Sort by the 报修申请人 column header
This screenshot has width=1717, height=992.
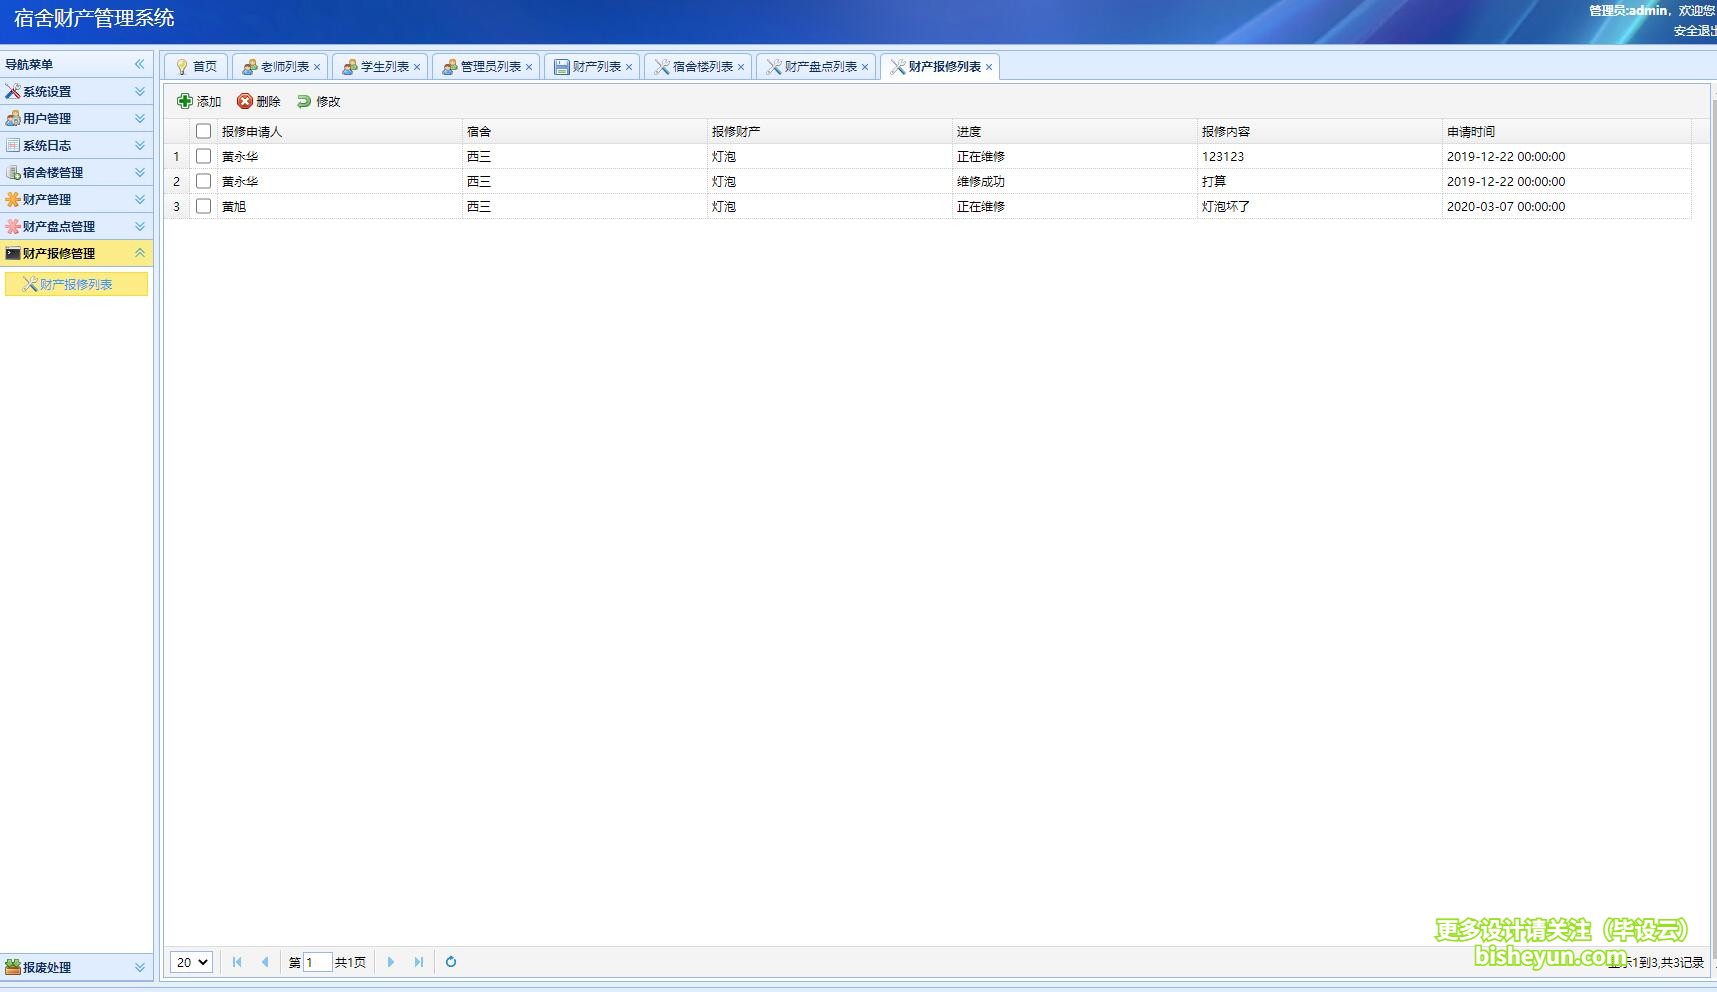click(x=340, y=131)
